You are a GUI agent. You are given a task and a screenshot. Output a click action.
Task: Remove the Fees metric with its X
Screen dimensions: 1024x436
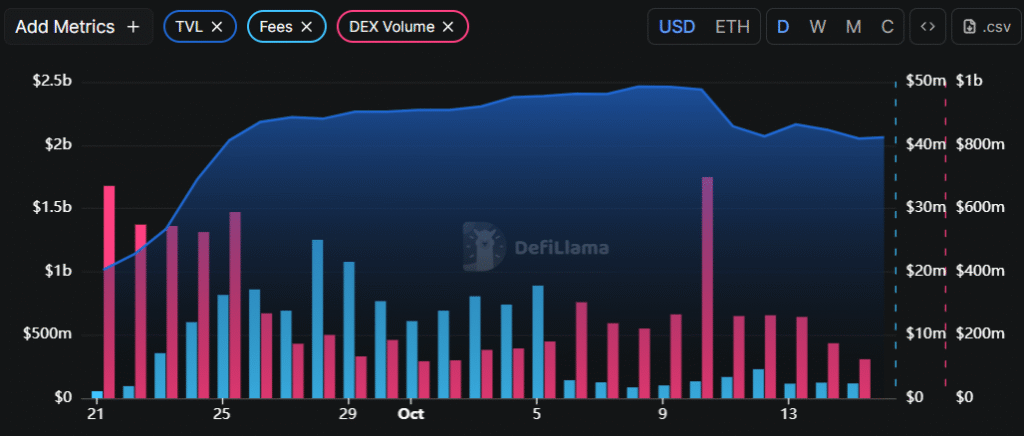[x=306, y=27]
